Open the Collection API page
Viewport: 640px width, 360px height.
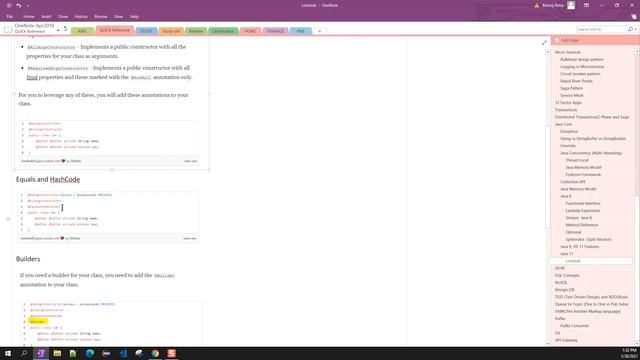click(x=573, y=182)
